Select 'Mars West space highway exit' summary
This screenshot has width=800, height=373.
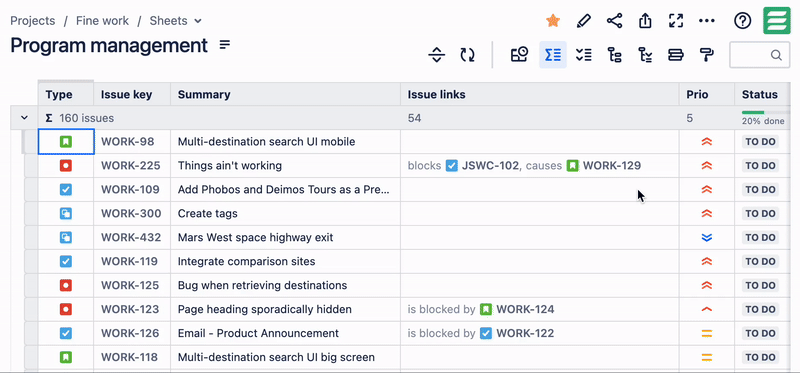256,237
